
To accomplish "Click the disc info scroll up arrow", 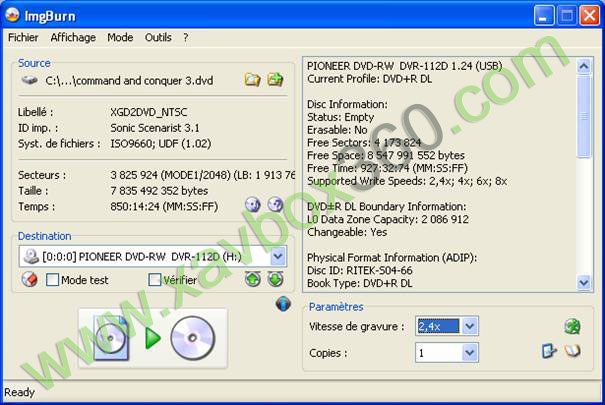I will point(584,66).
